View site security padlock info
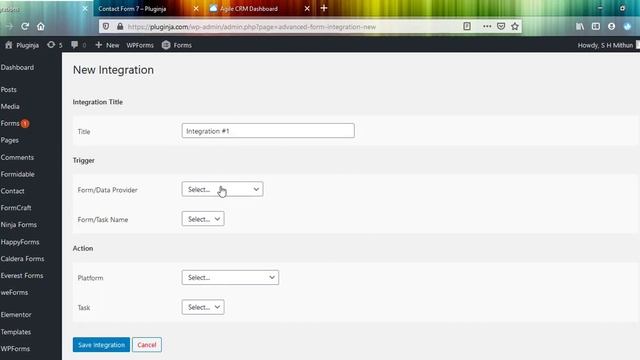The width and height of the screenshot is (640, 360). pyautogui.click(x=120, y=27)
